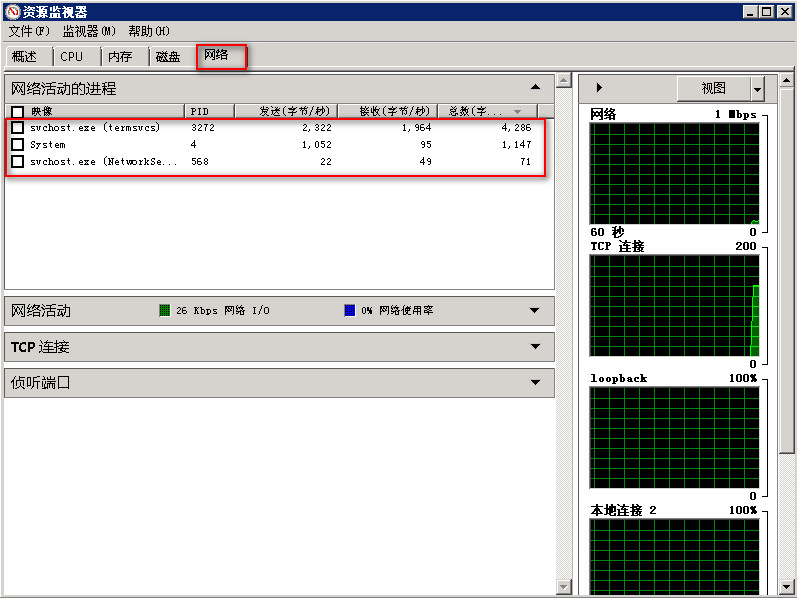
Task: Click the sort arrow in total bytes column
Action: 517,111
